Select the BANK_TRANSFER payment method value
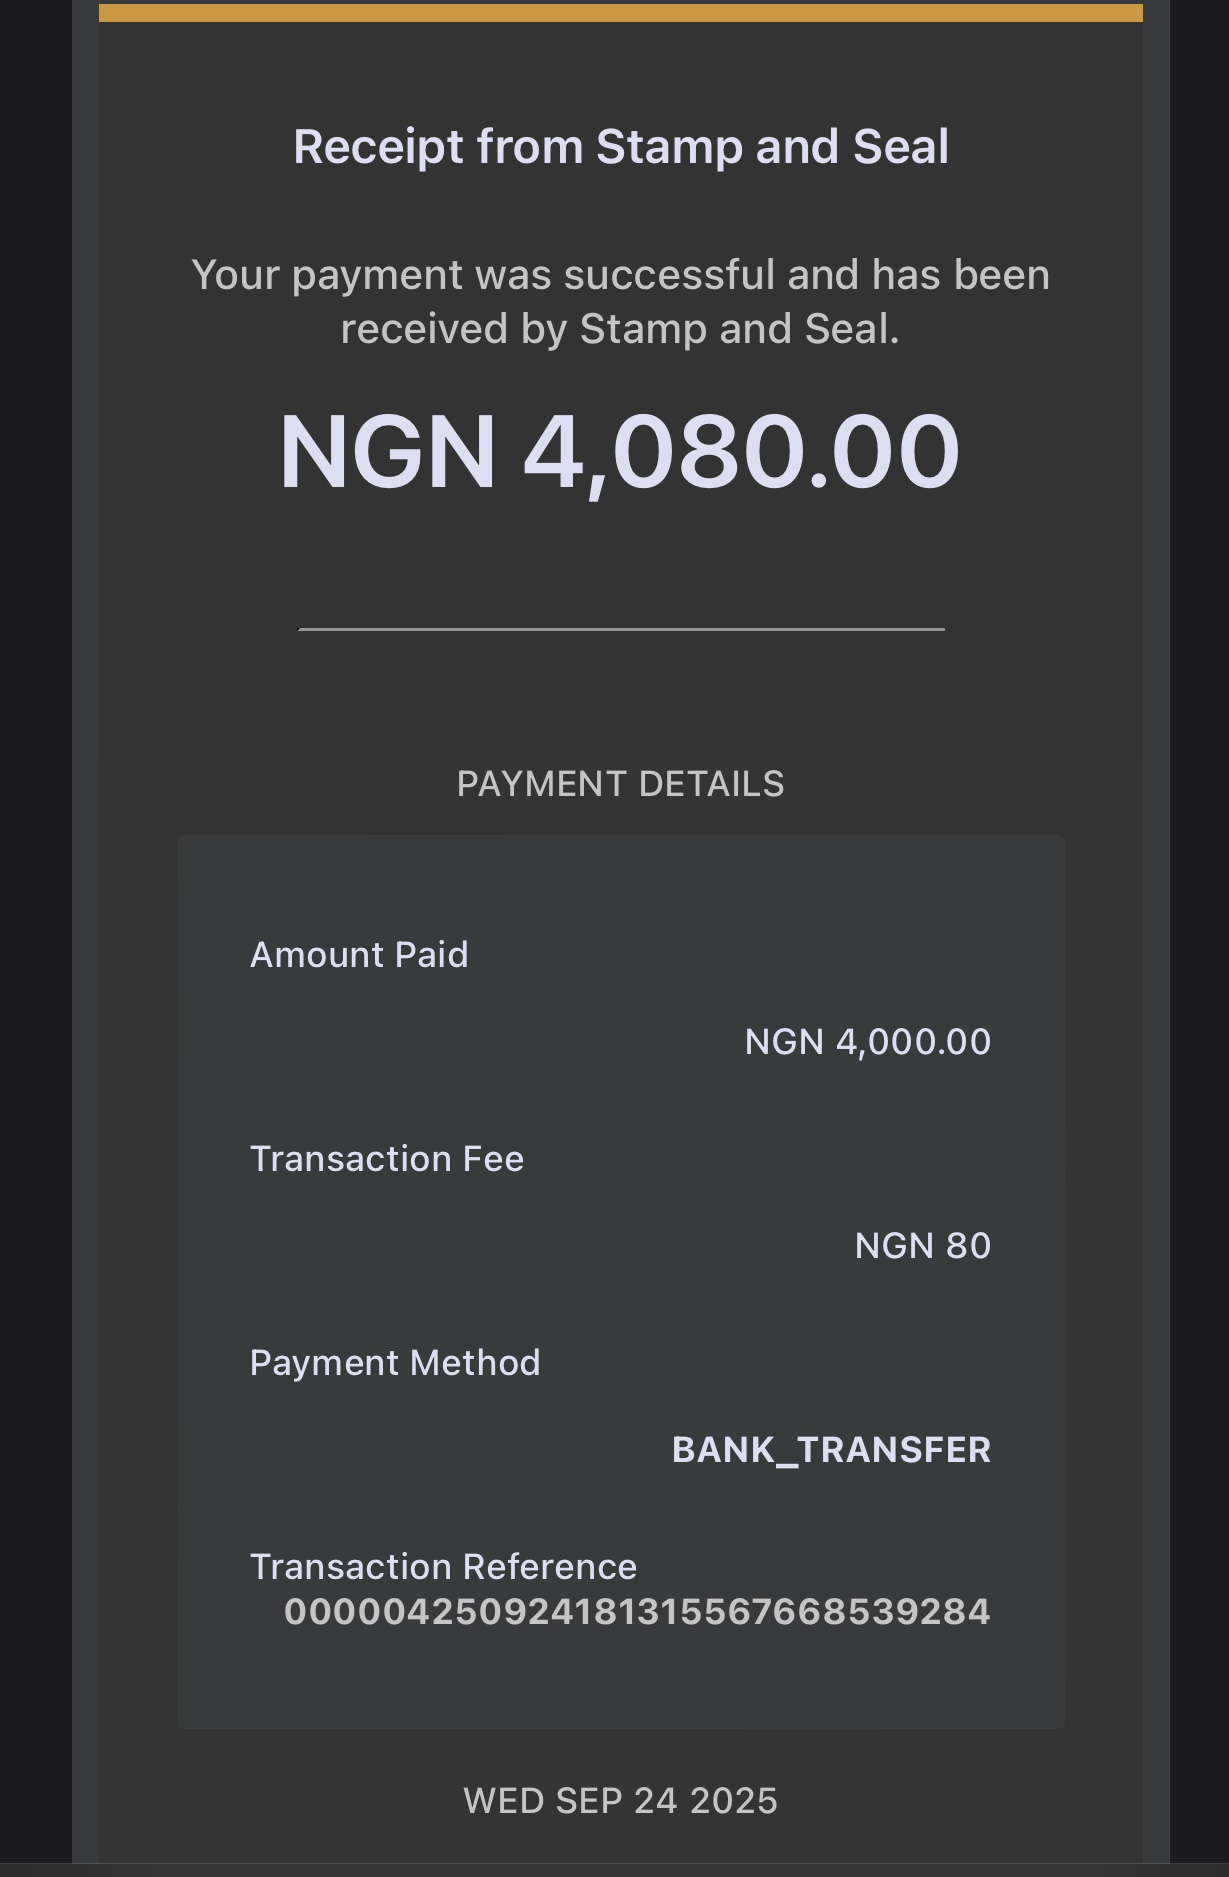 pos(831,1450)
